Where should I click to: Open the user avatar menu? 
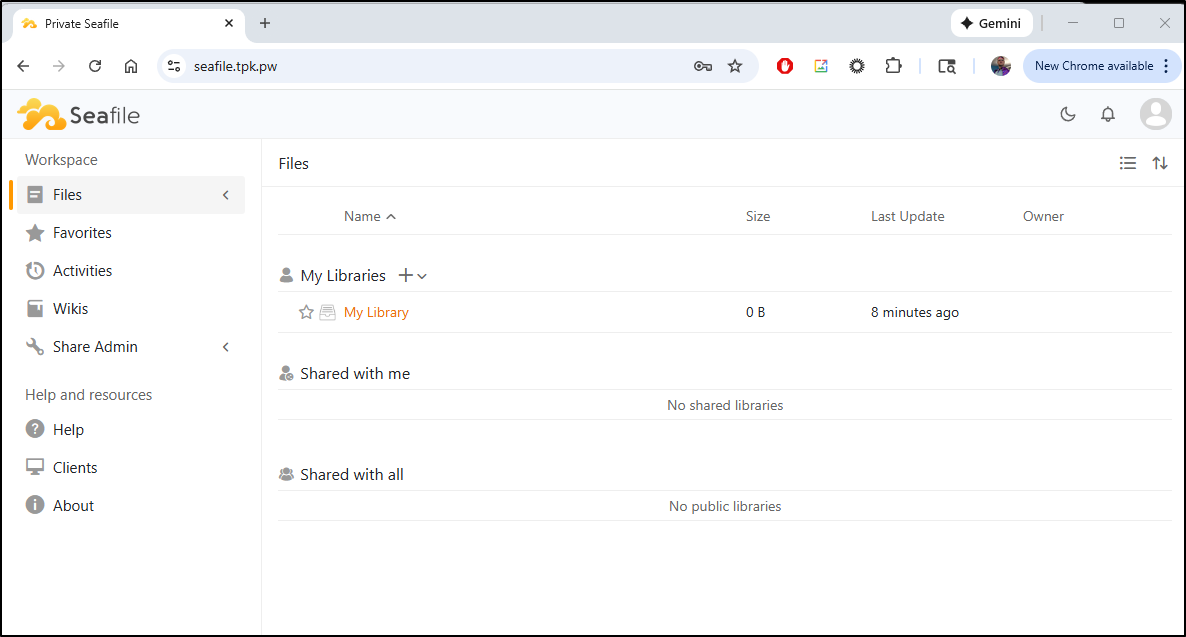coord(1156,114)
